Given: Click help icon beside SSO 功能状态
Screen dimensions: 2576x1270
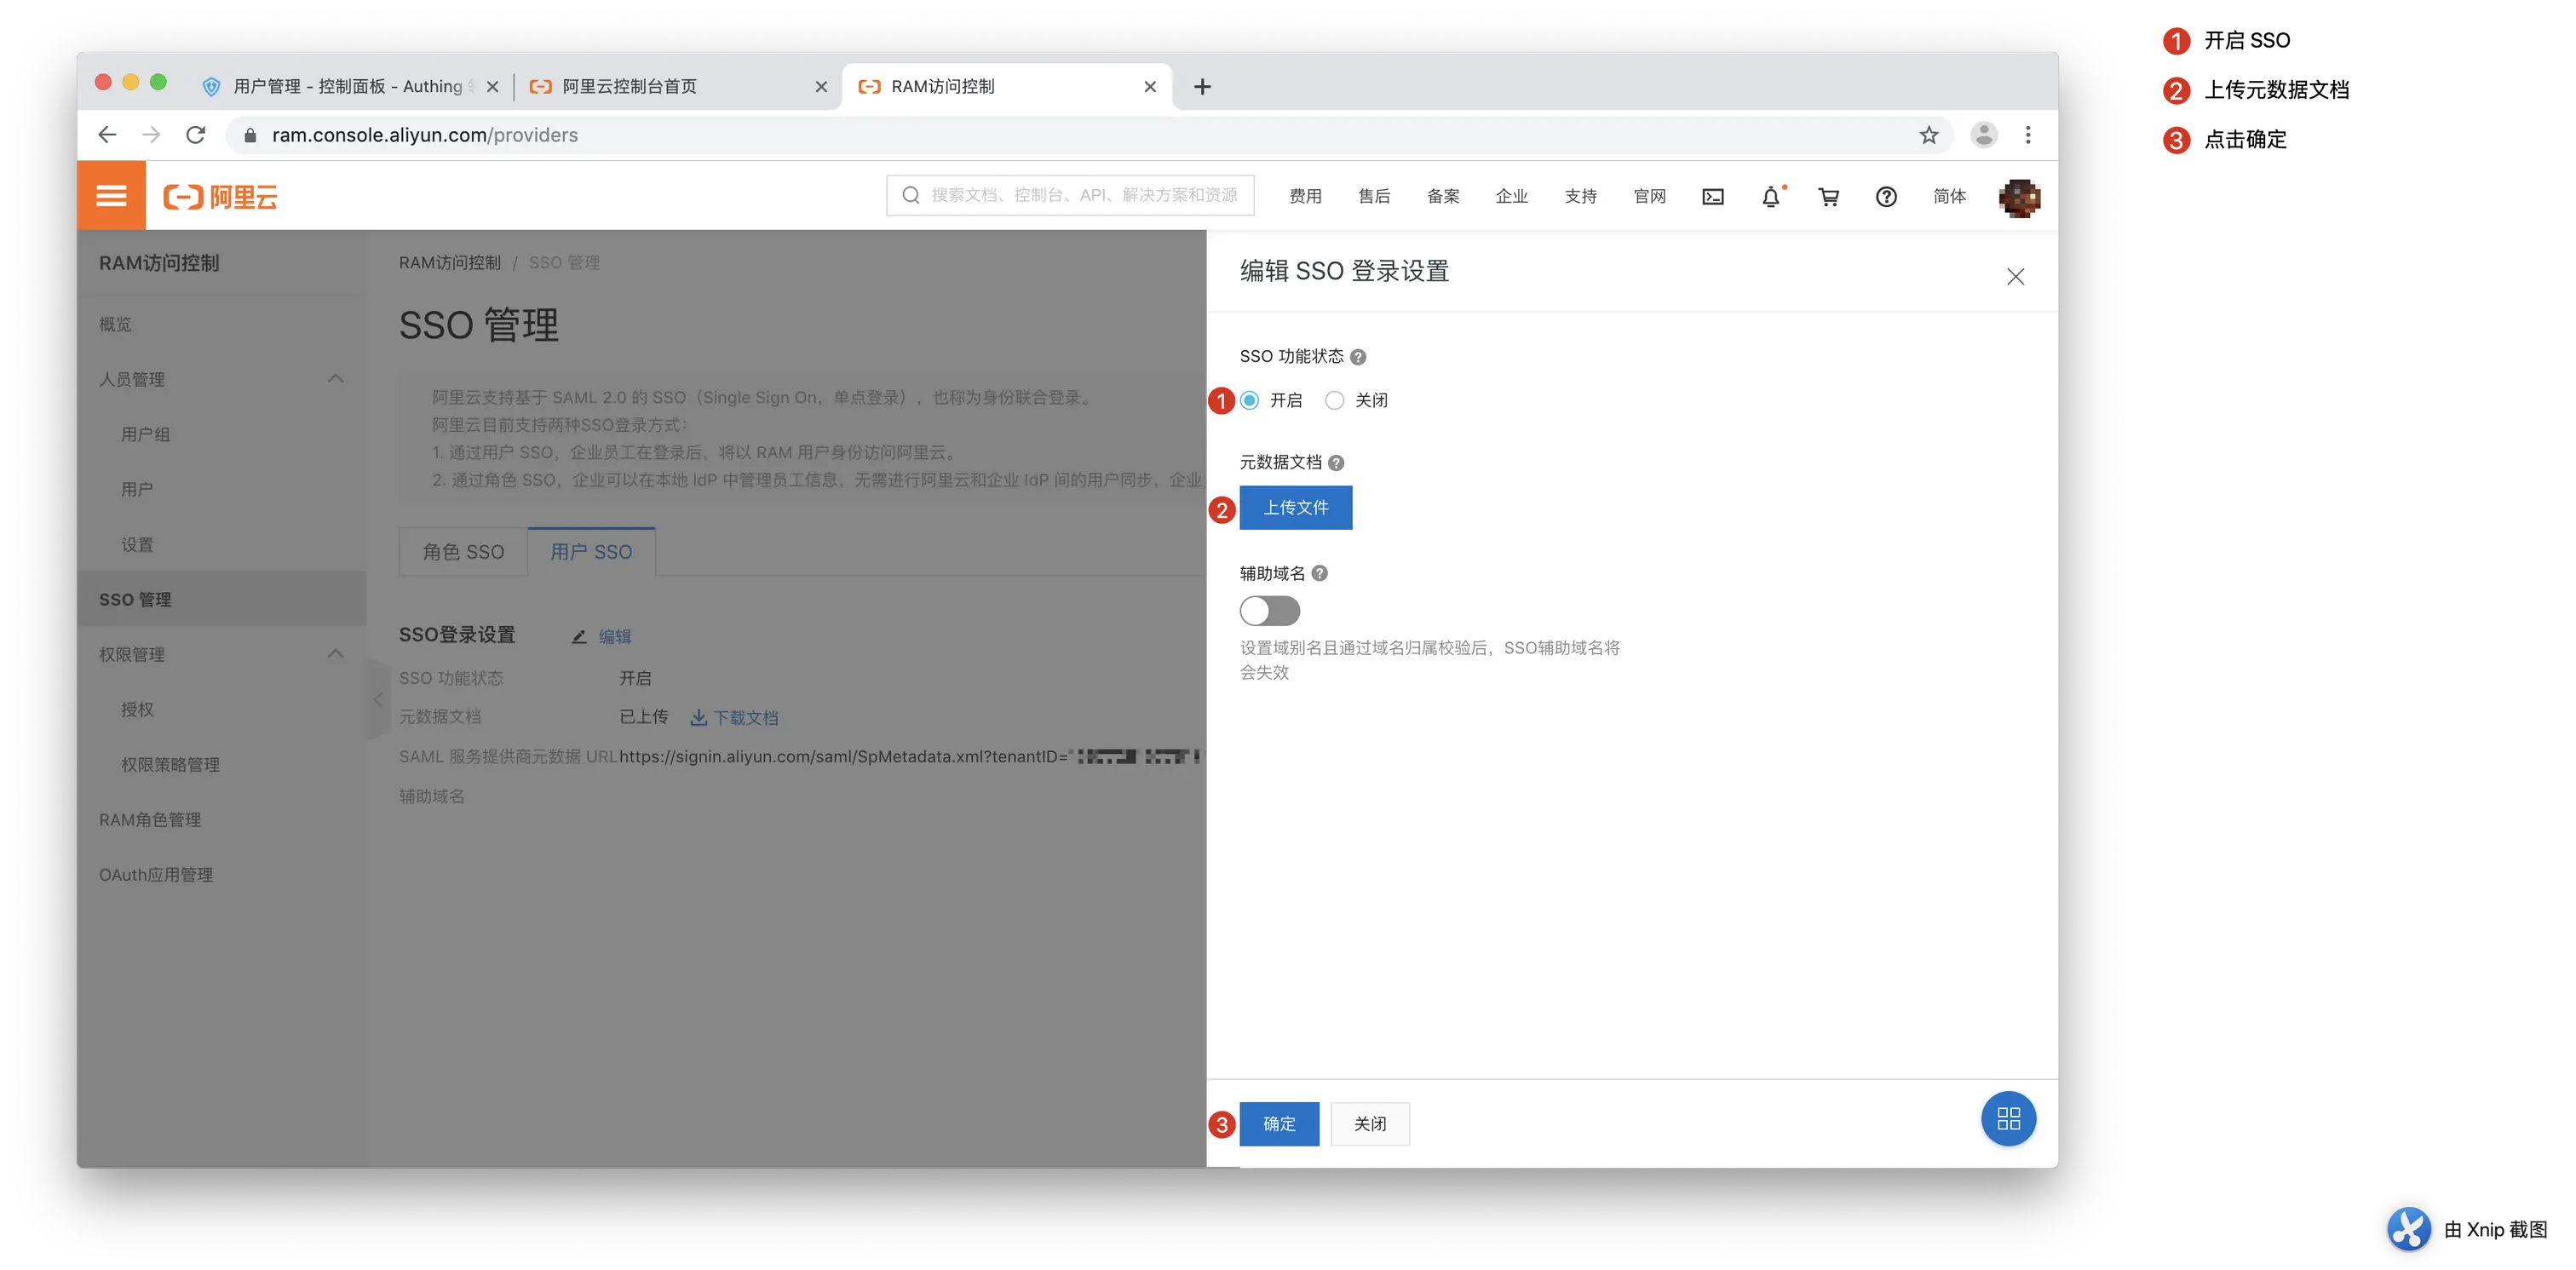Looking at the screenshot, I should coord(1358,357).
